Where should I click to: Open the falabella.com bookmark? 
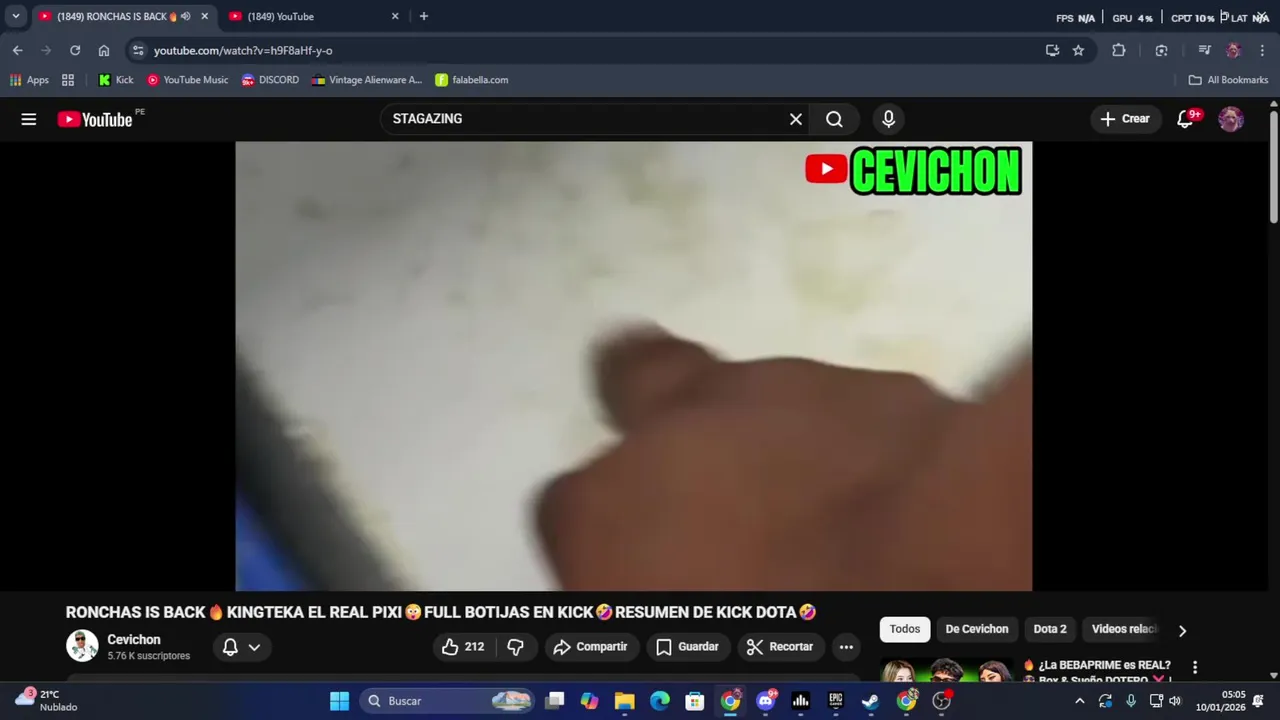471,80
